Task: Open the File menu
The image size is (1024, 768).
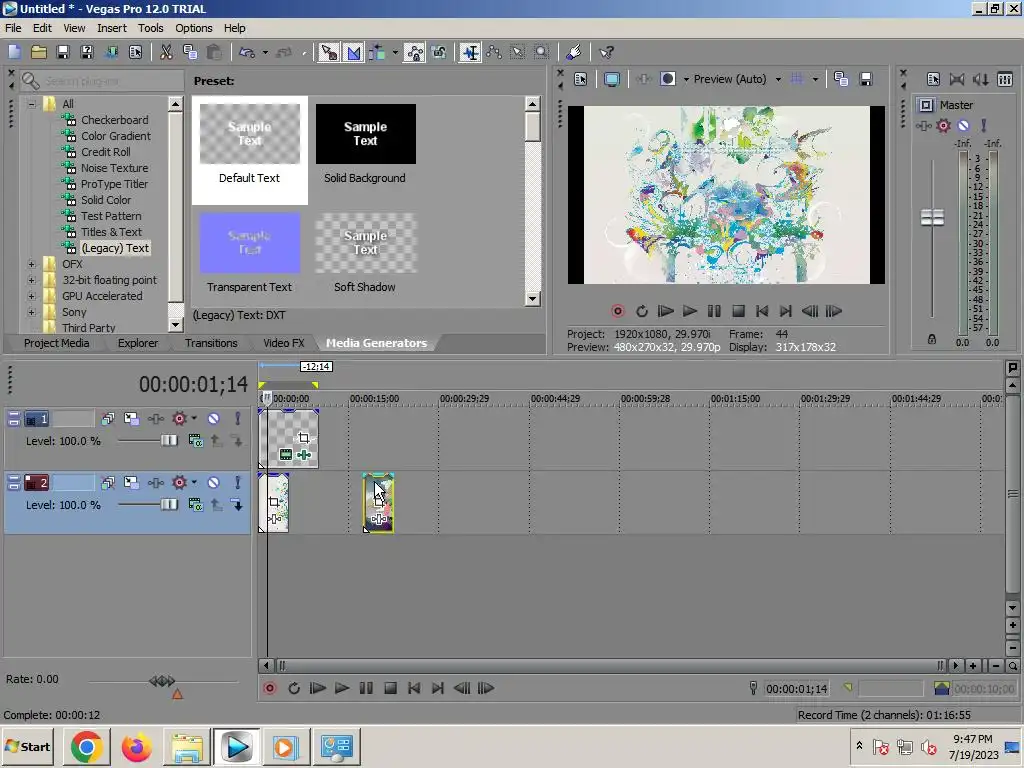Action: click(13, 28)
